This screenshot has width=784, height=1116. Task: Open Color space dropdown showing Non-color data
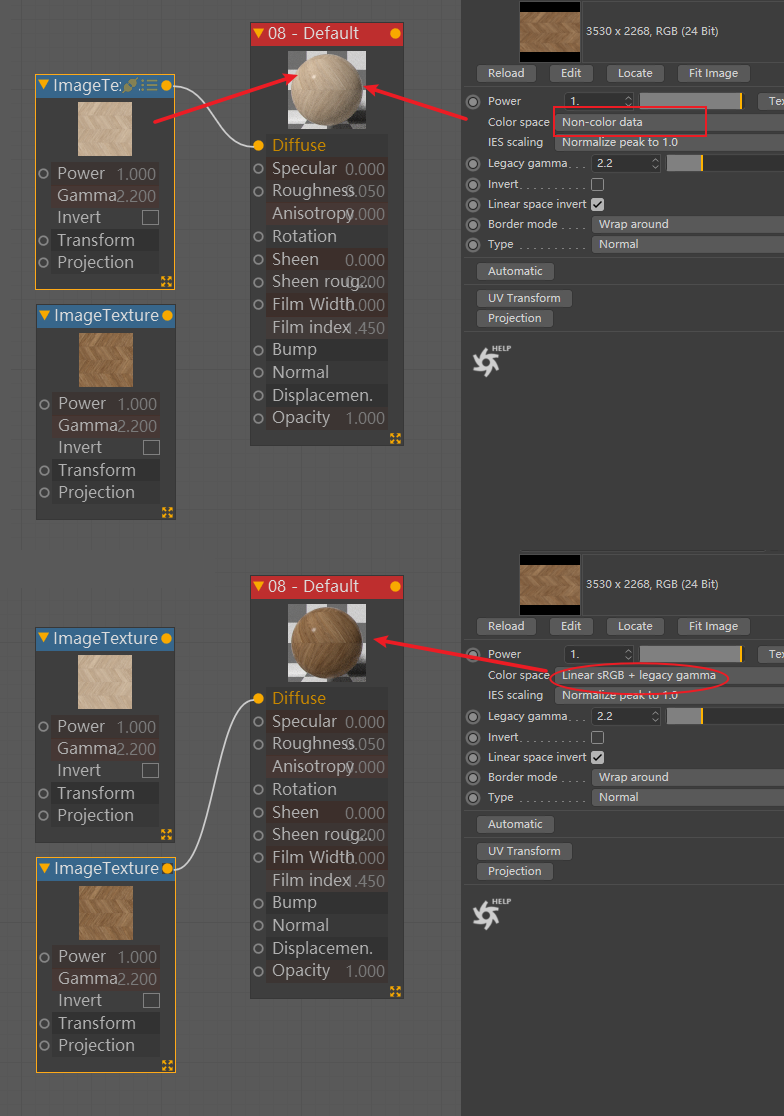click(669, 122)
